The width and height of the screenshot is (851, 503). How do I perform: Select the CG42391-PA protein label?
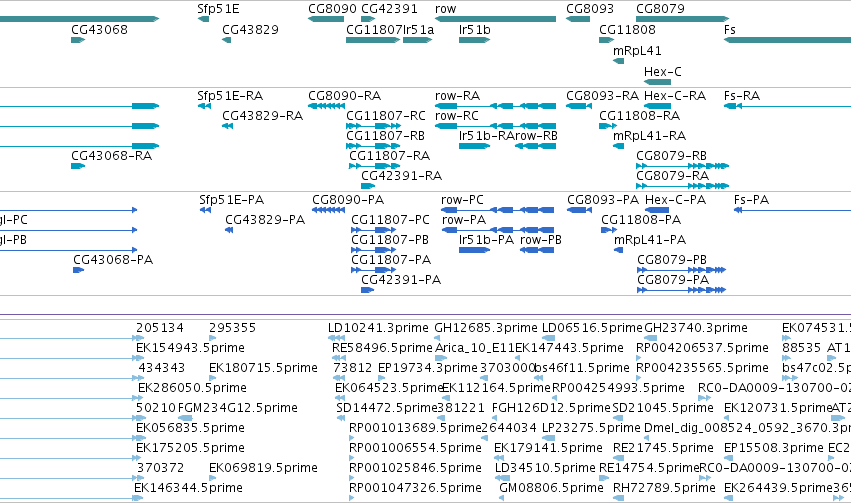401,281
